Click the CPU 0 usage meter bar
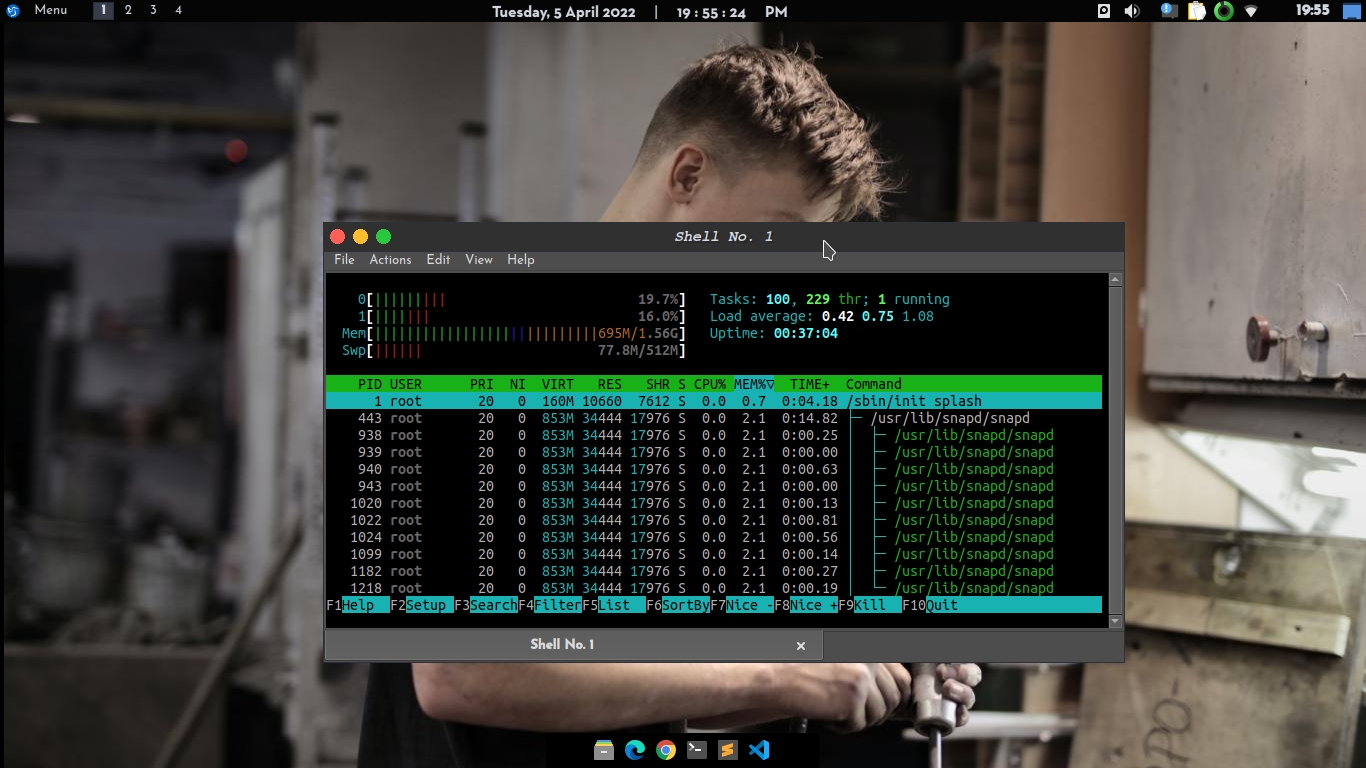 [x=526, y=299]
